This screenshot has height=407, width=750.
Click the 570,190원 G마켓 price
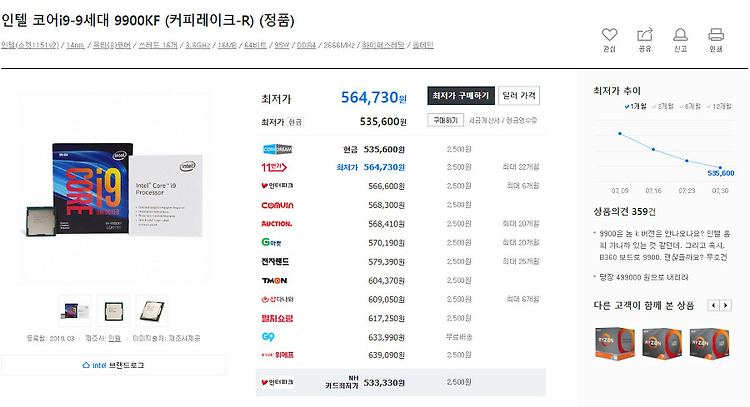click(386, 243)
